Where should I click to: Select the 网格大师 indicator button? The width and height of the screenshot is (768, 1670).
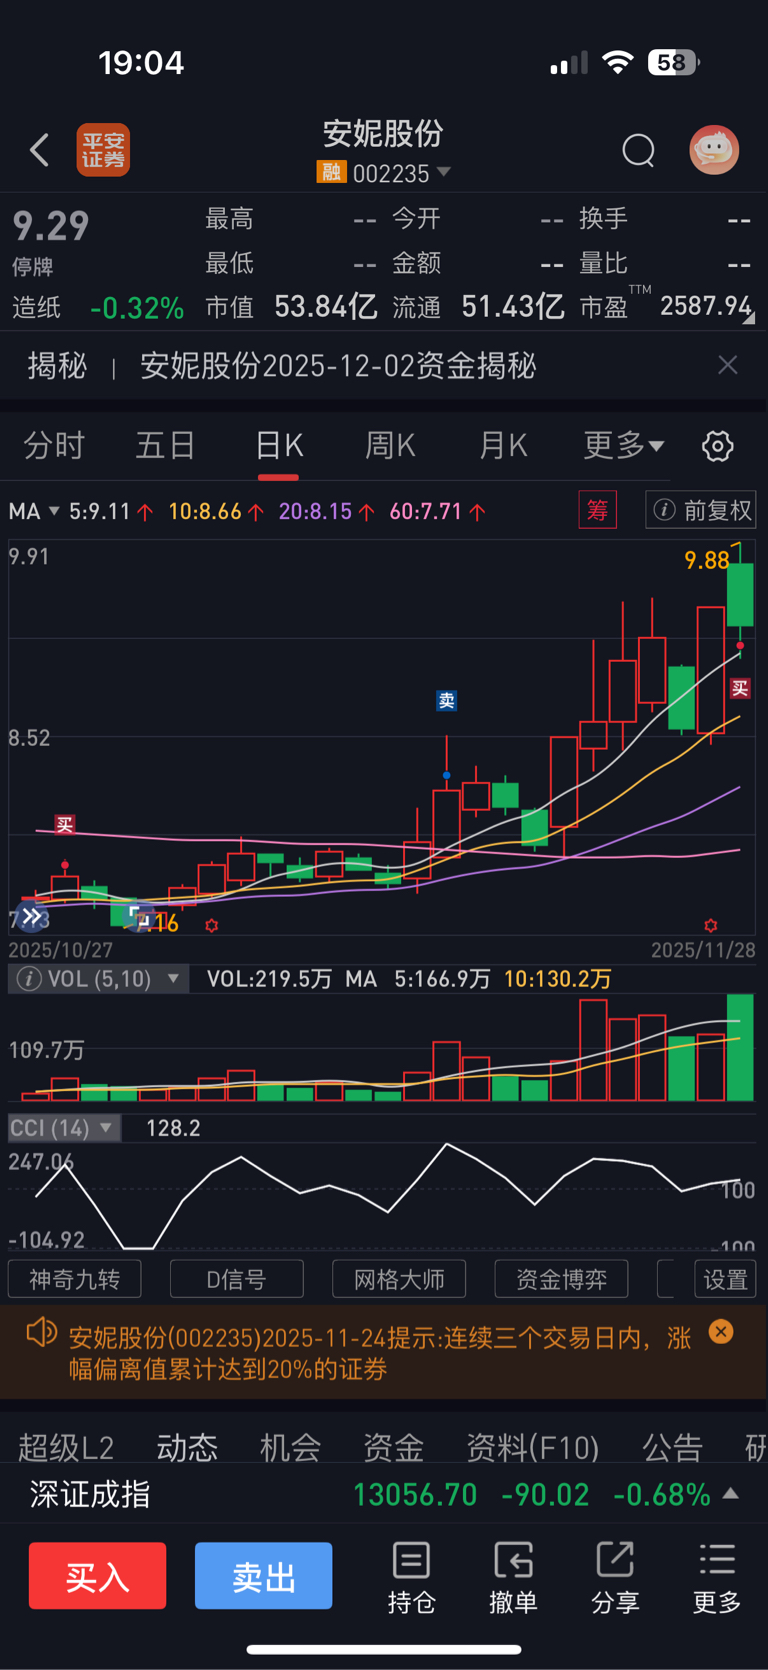399,1279
